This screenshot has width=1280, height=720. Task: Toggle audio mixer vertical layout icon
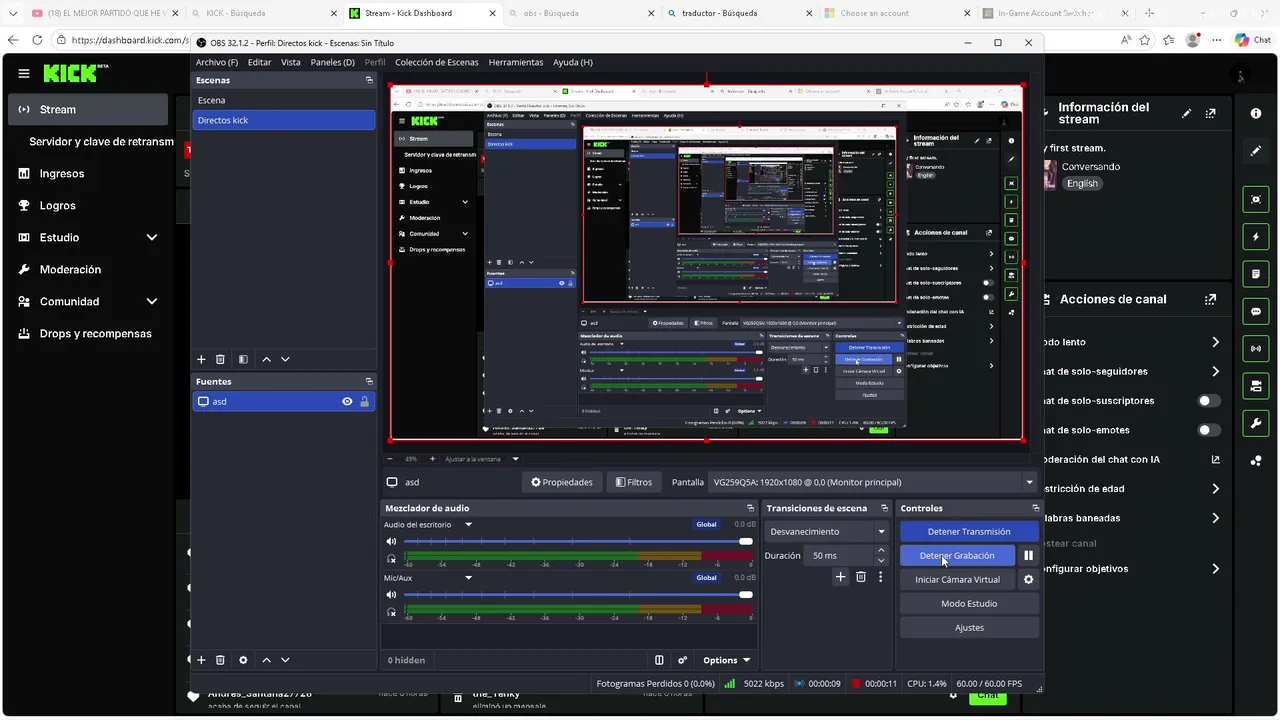(659, 660)
